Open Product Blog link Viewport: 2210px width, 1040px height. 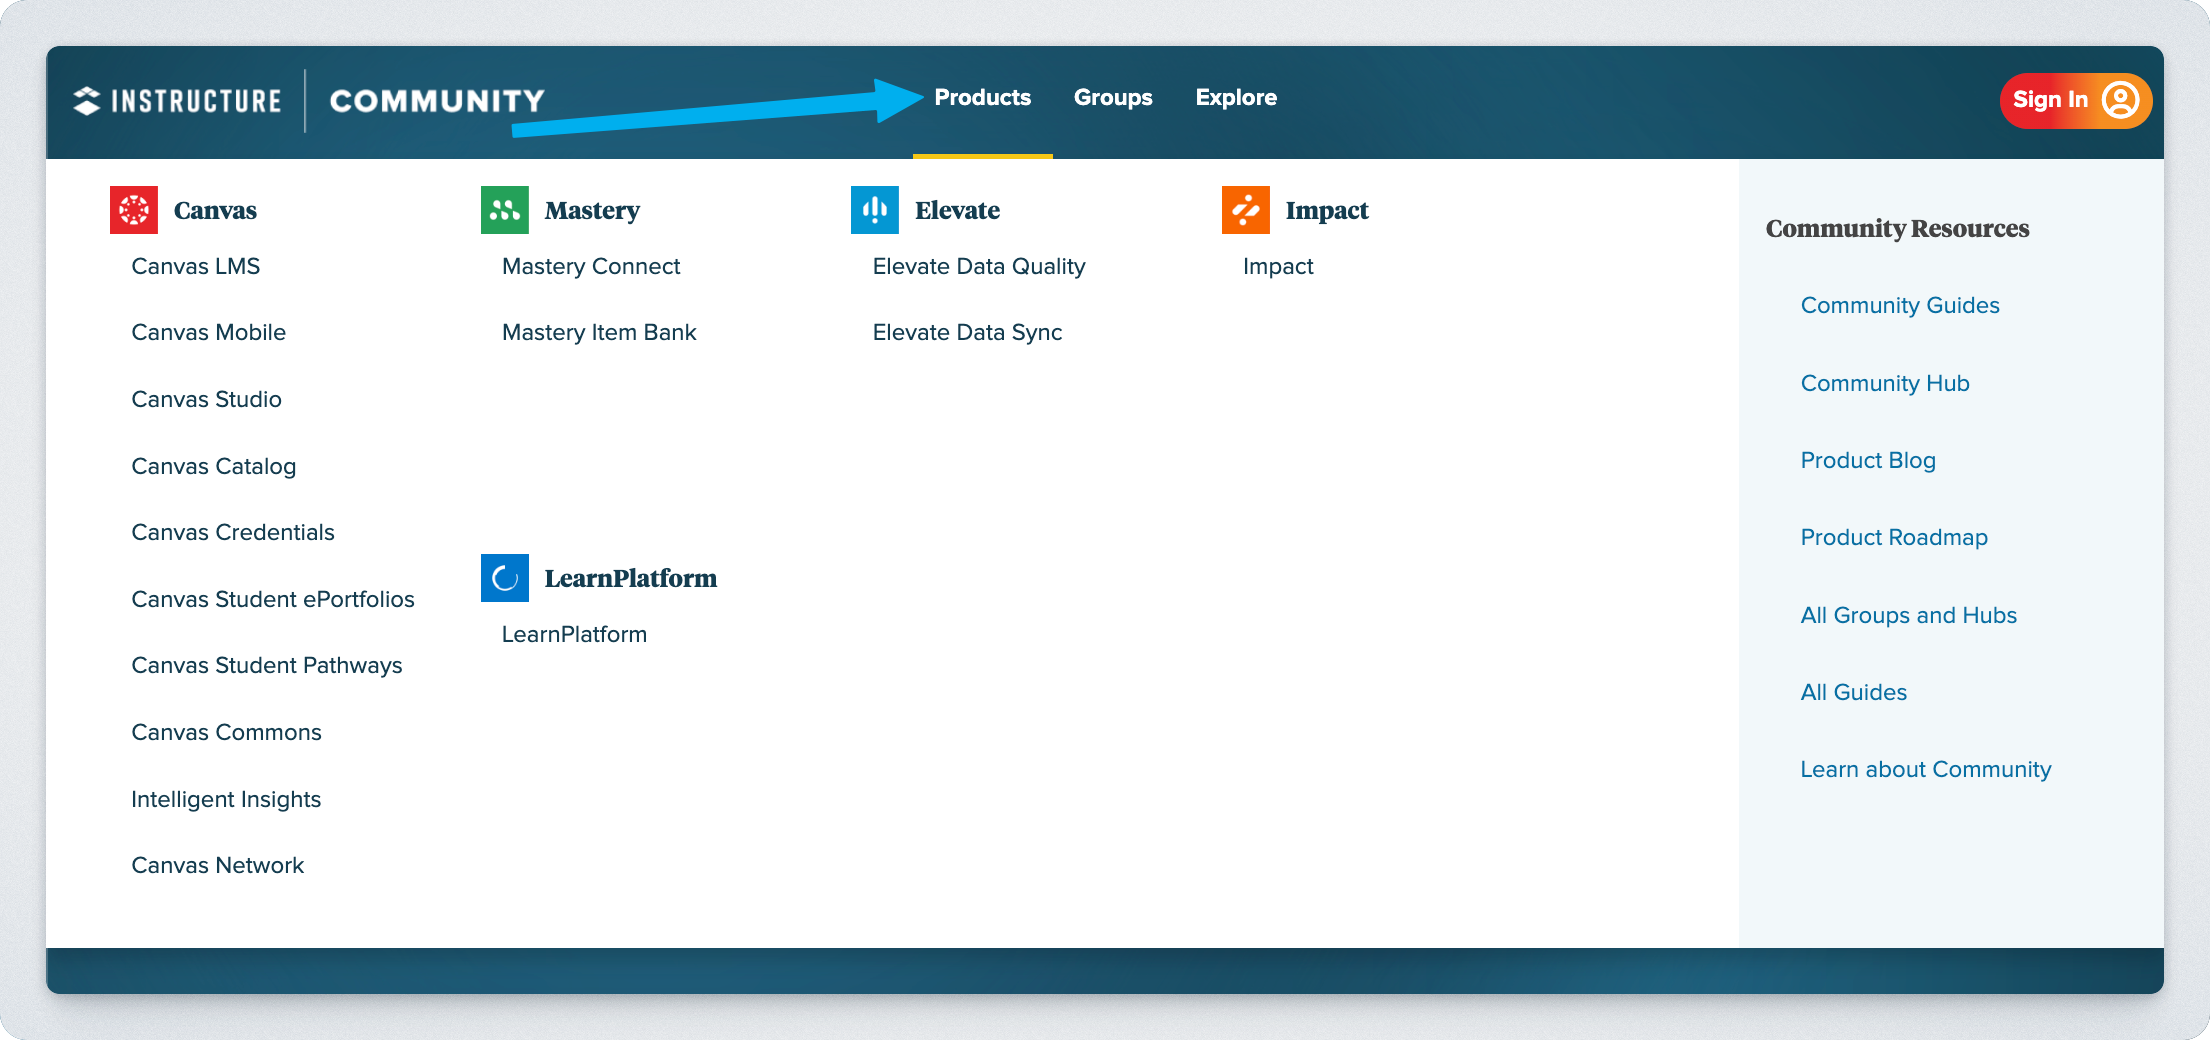1868,460
